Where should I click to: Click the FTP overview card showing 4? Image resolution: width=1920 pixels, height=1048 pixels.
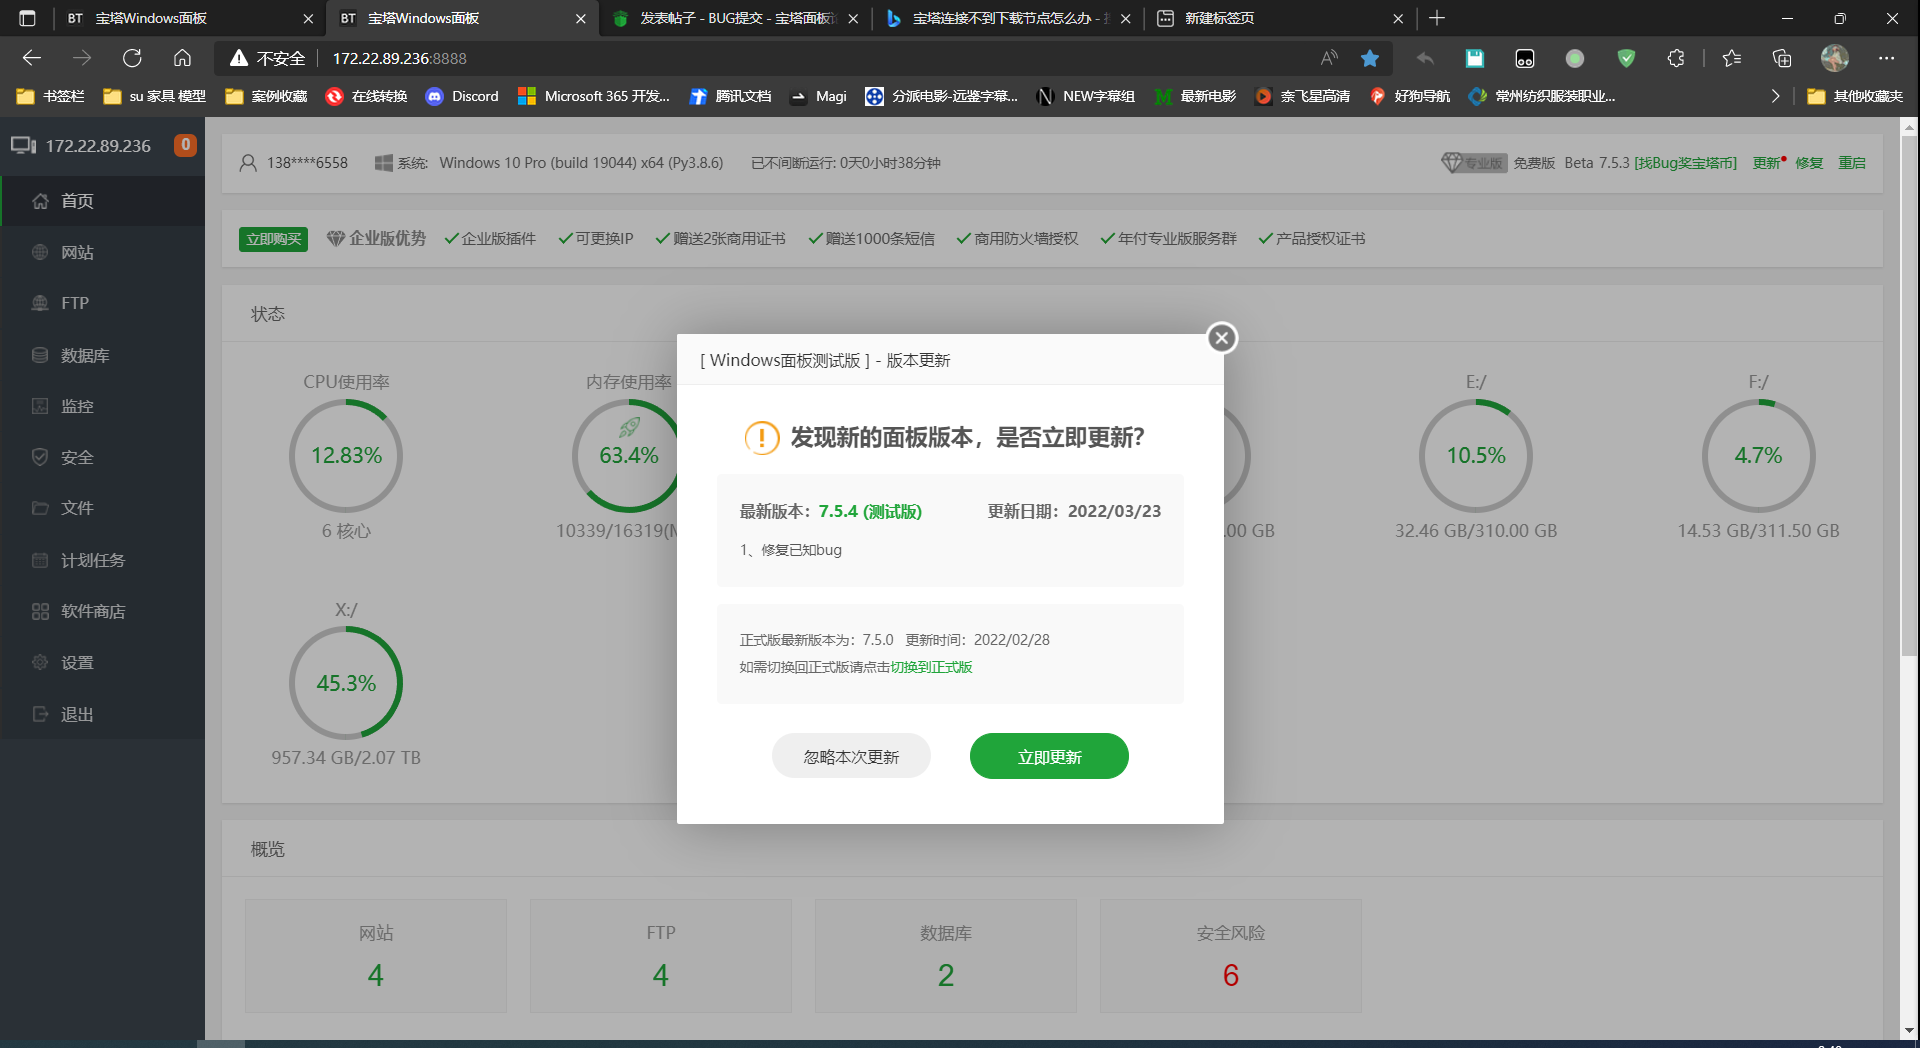click(661, 956)
